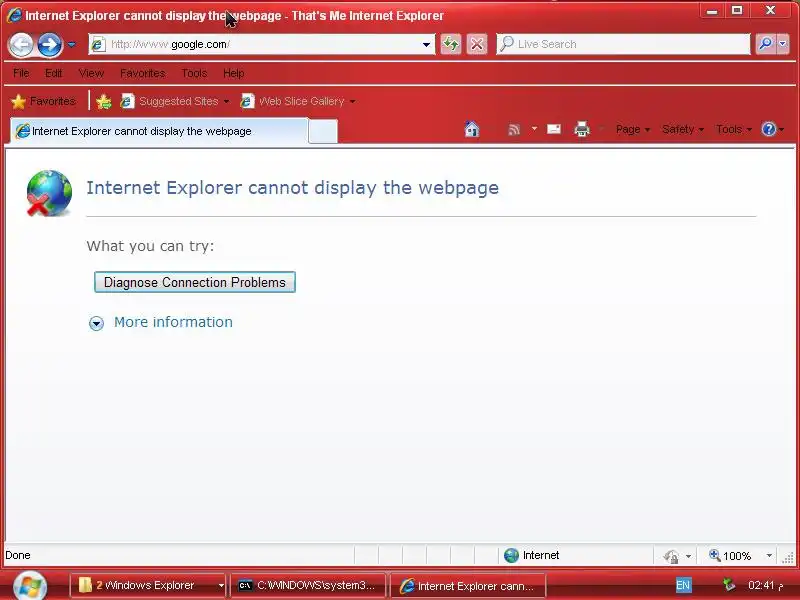Click the network tray icon
This screenshot has width=800, height=600.
coord(729,585)
